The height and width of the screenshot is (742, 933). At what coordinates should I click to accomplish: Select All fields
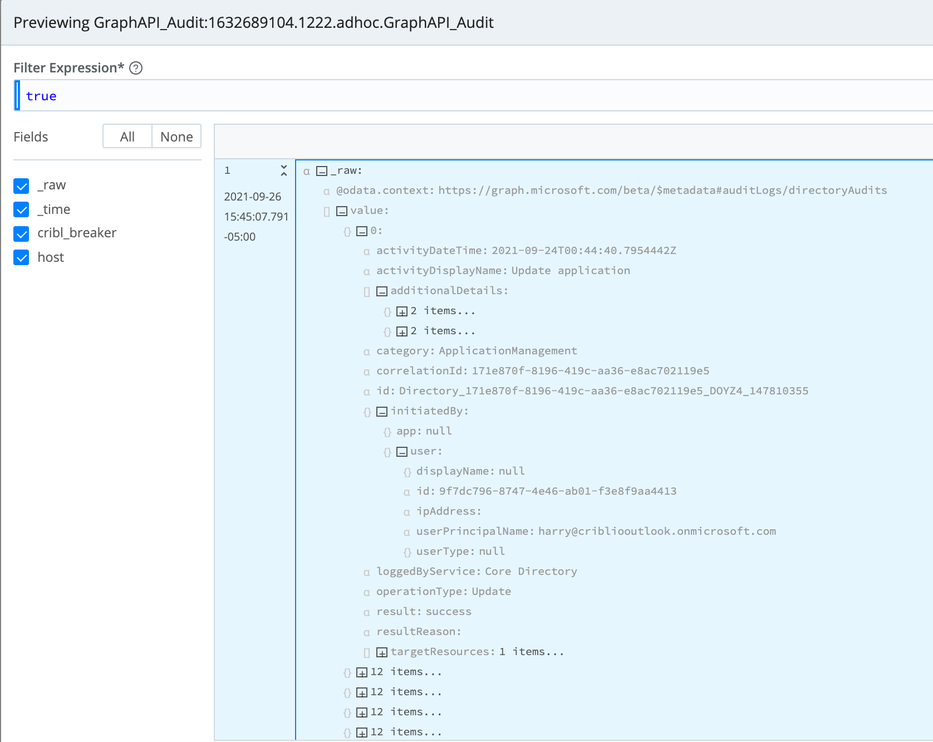pos(126,136)
